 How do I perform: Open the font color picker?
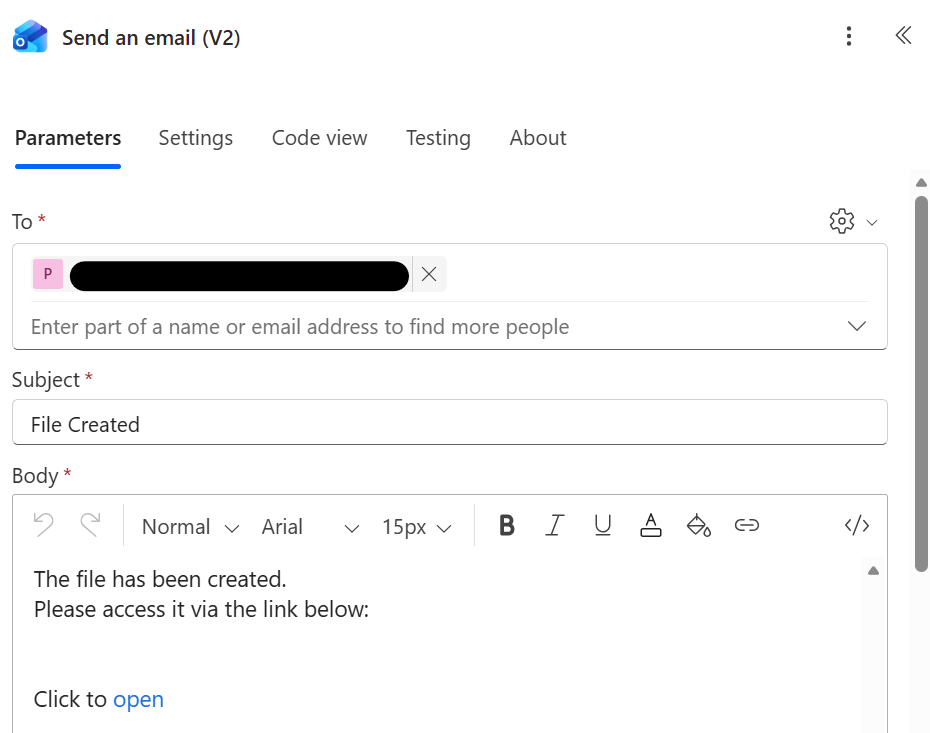point(651,526)
